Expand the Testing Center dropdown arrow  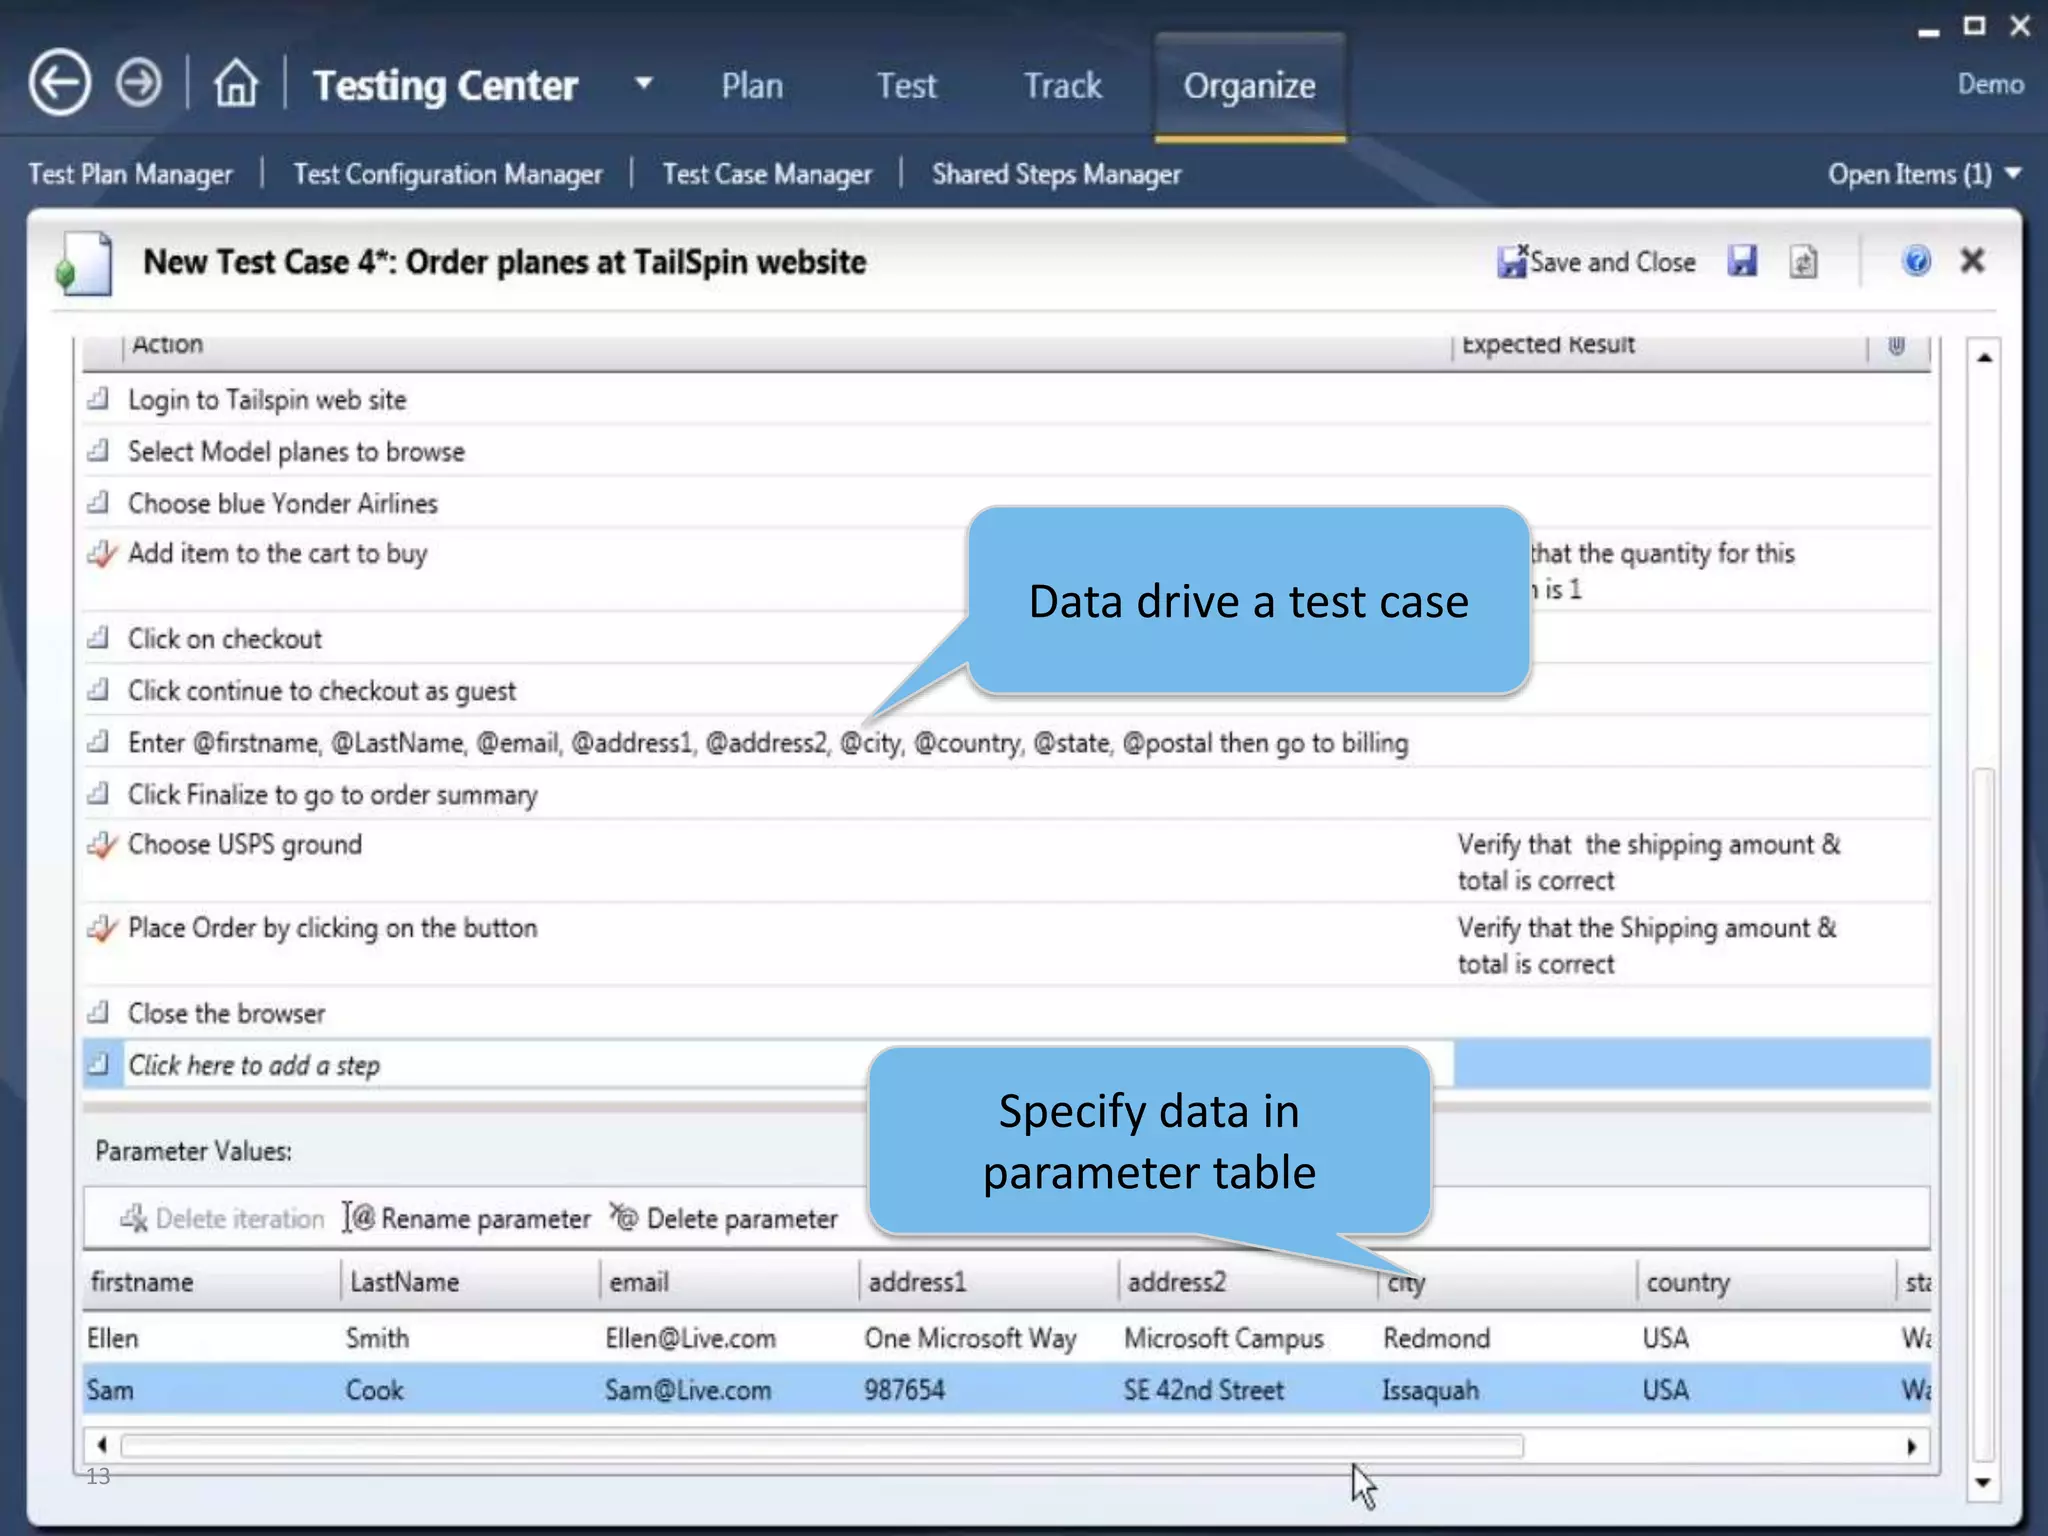644,84
